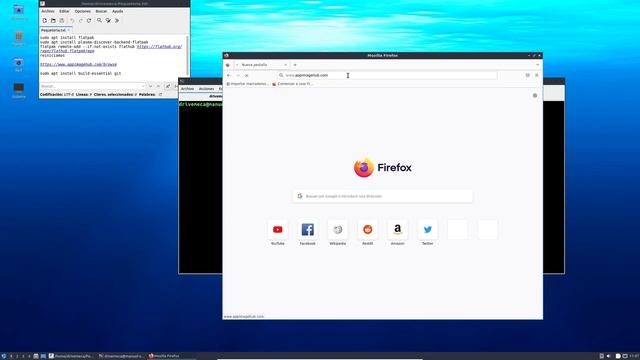Open the search field history dropdown in the editor
The image size is (640, 360).
[x=143, y=86]
